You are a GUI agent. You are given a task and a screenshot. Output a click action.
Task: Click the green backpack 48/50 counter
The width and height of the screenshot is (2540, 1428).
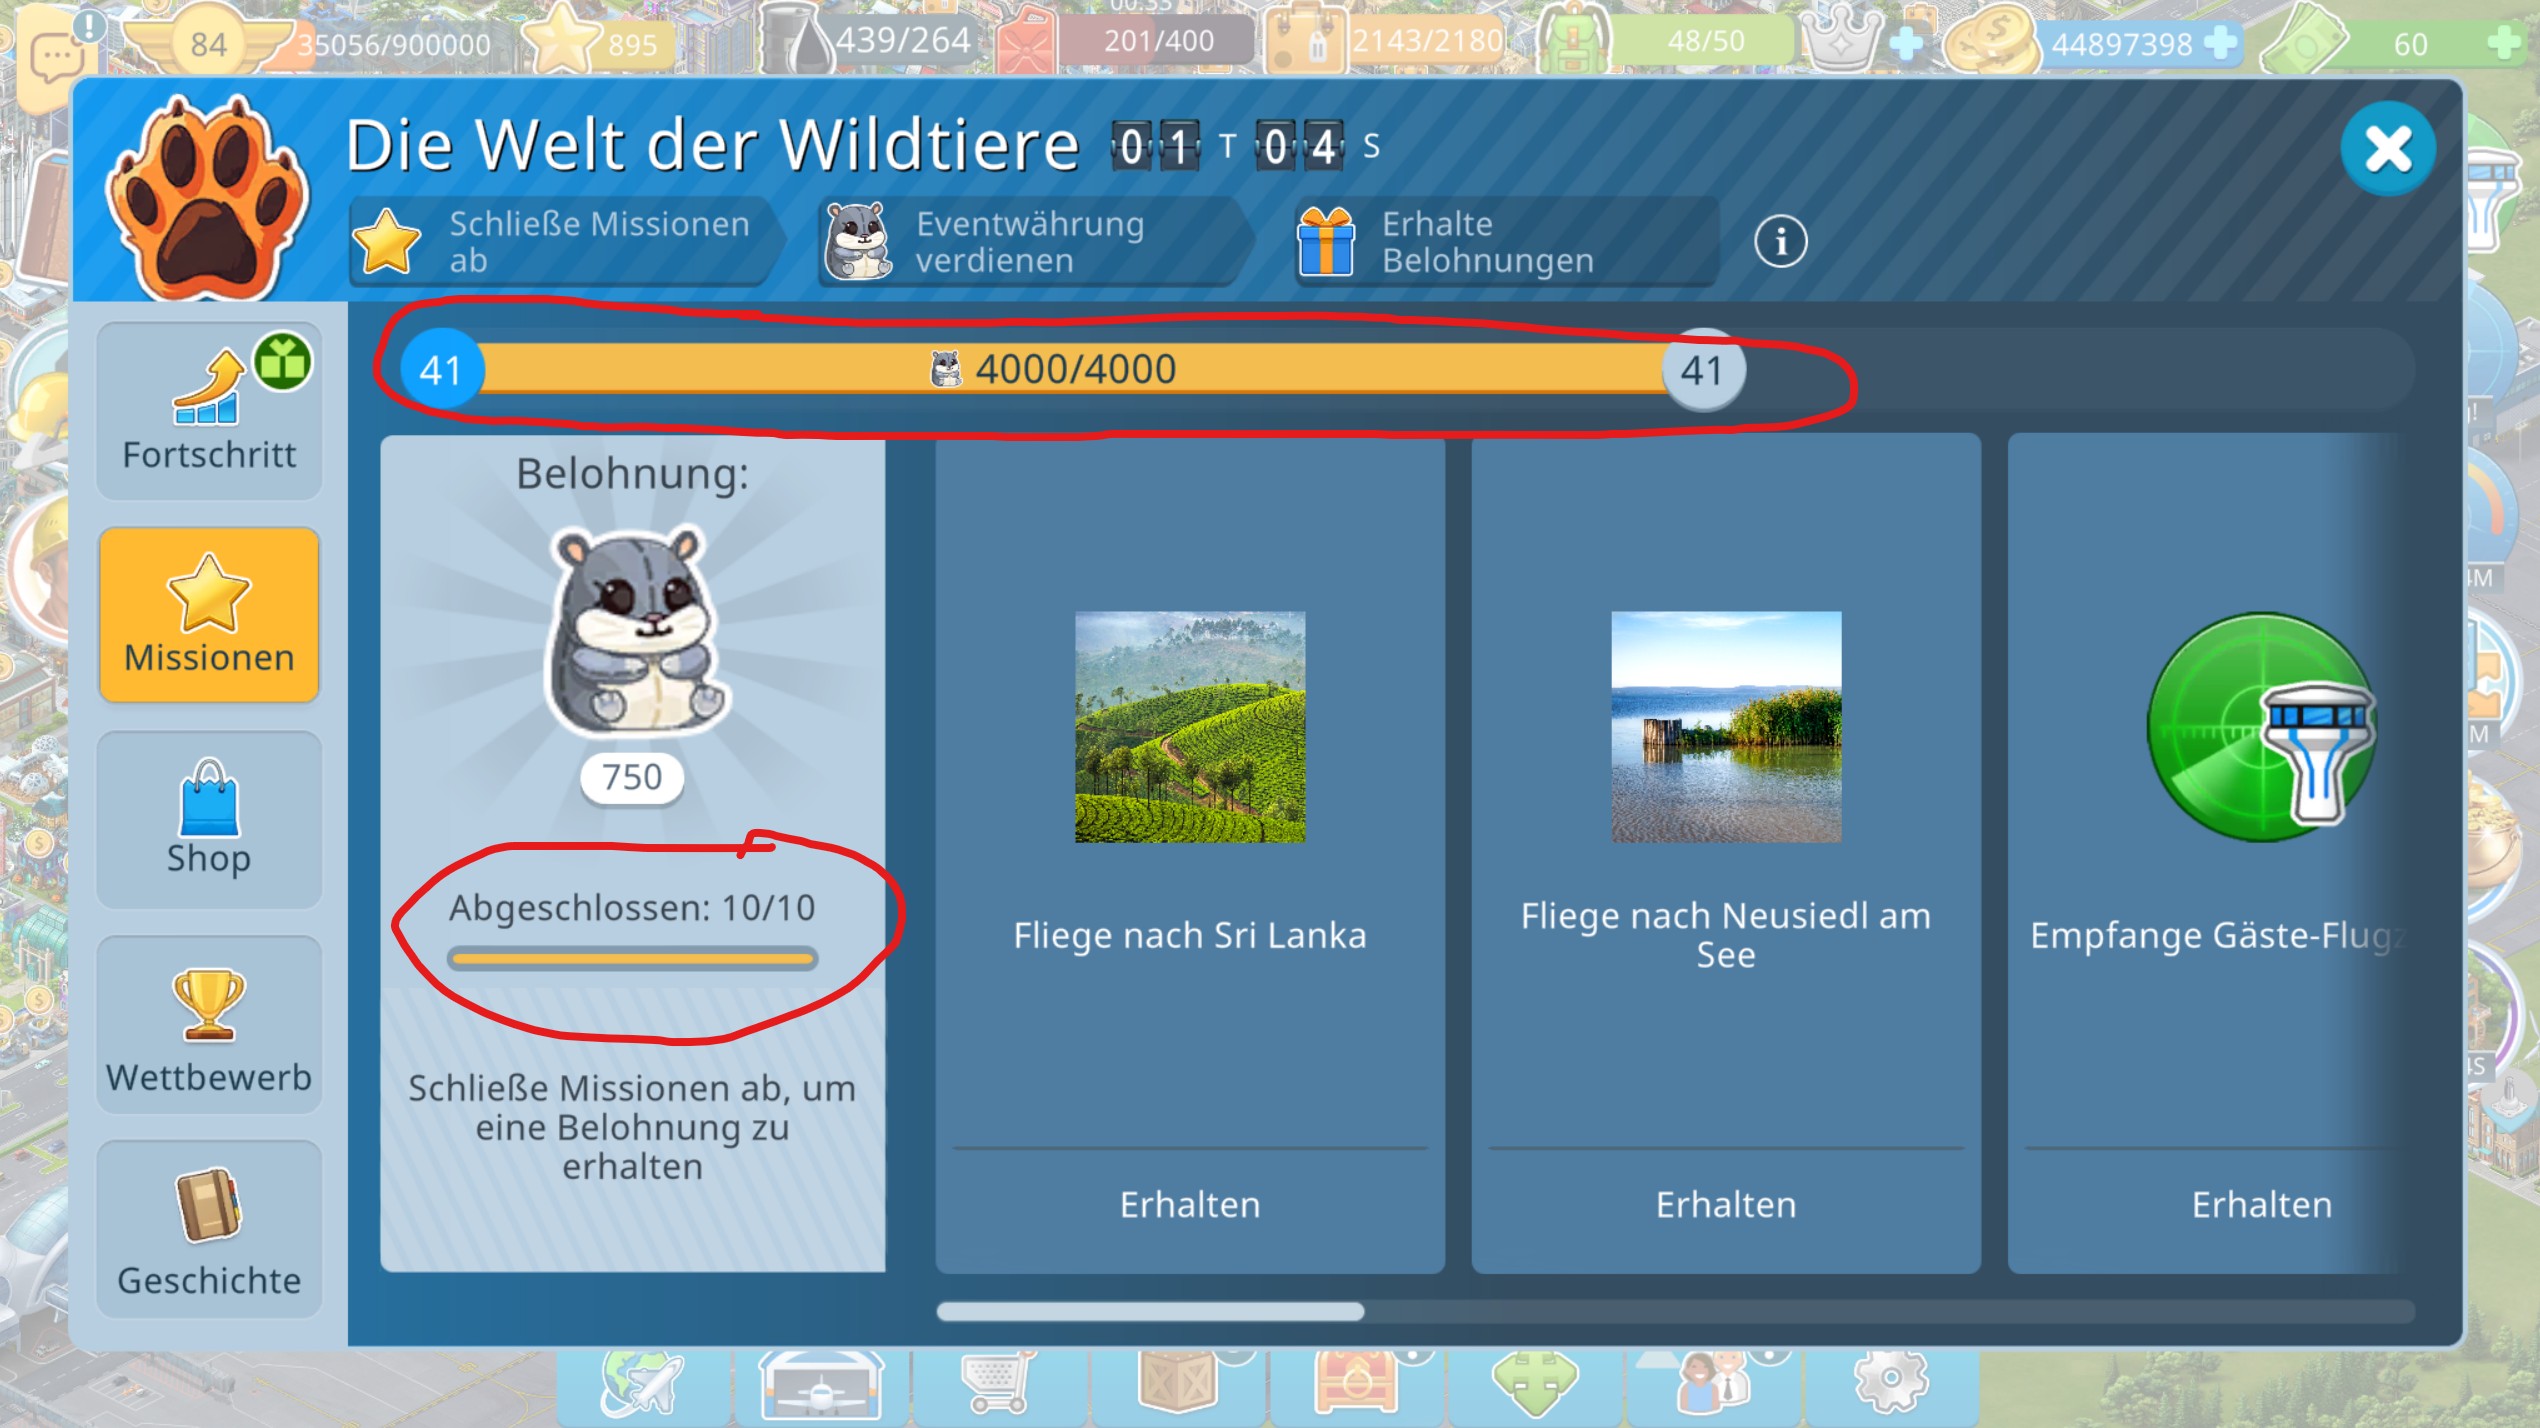coord(1665,40)
